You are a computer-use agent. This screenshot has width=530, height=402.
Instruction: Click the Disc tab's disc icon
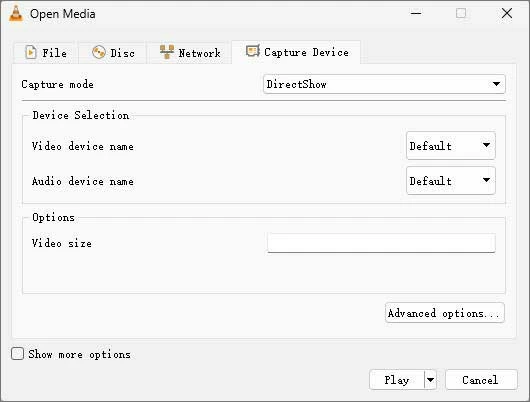click(x=99, y=52)
